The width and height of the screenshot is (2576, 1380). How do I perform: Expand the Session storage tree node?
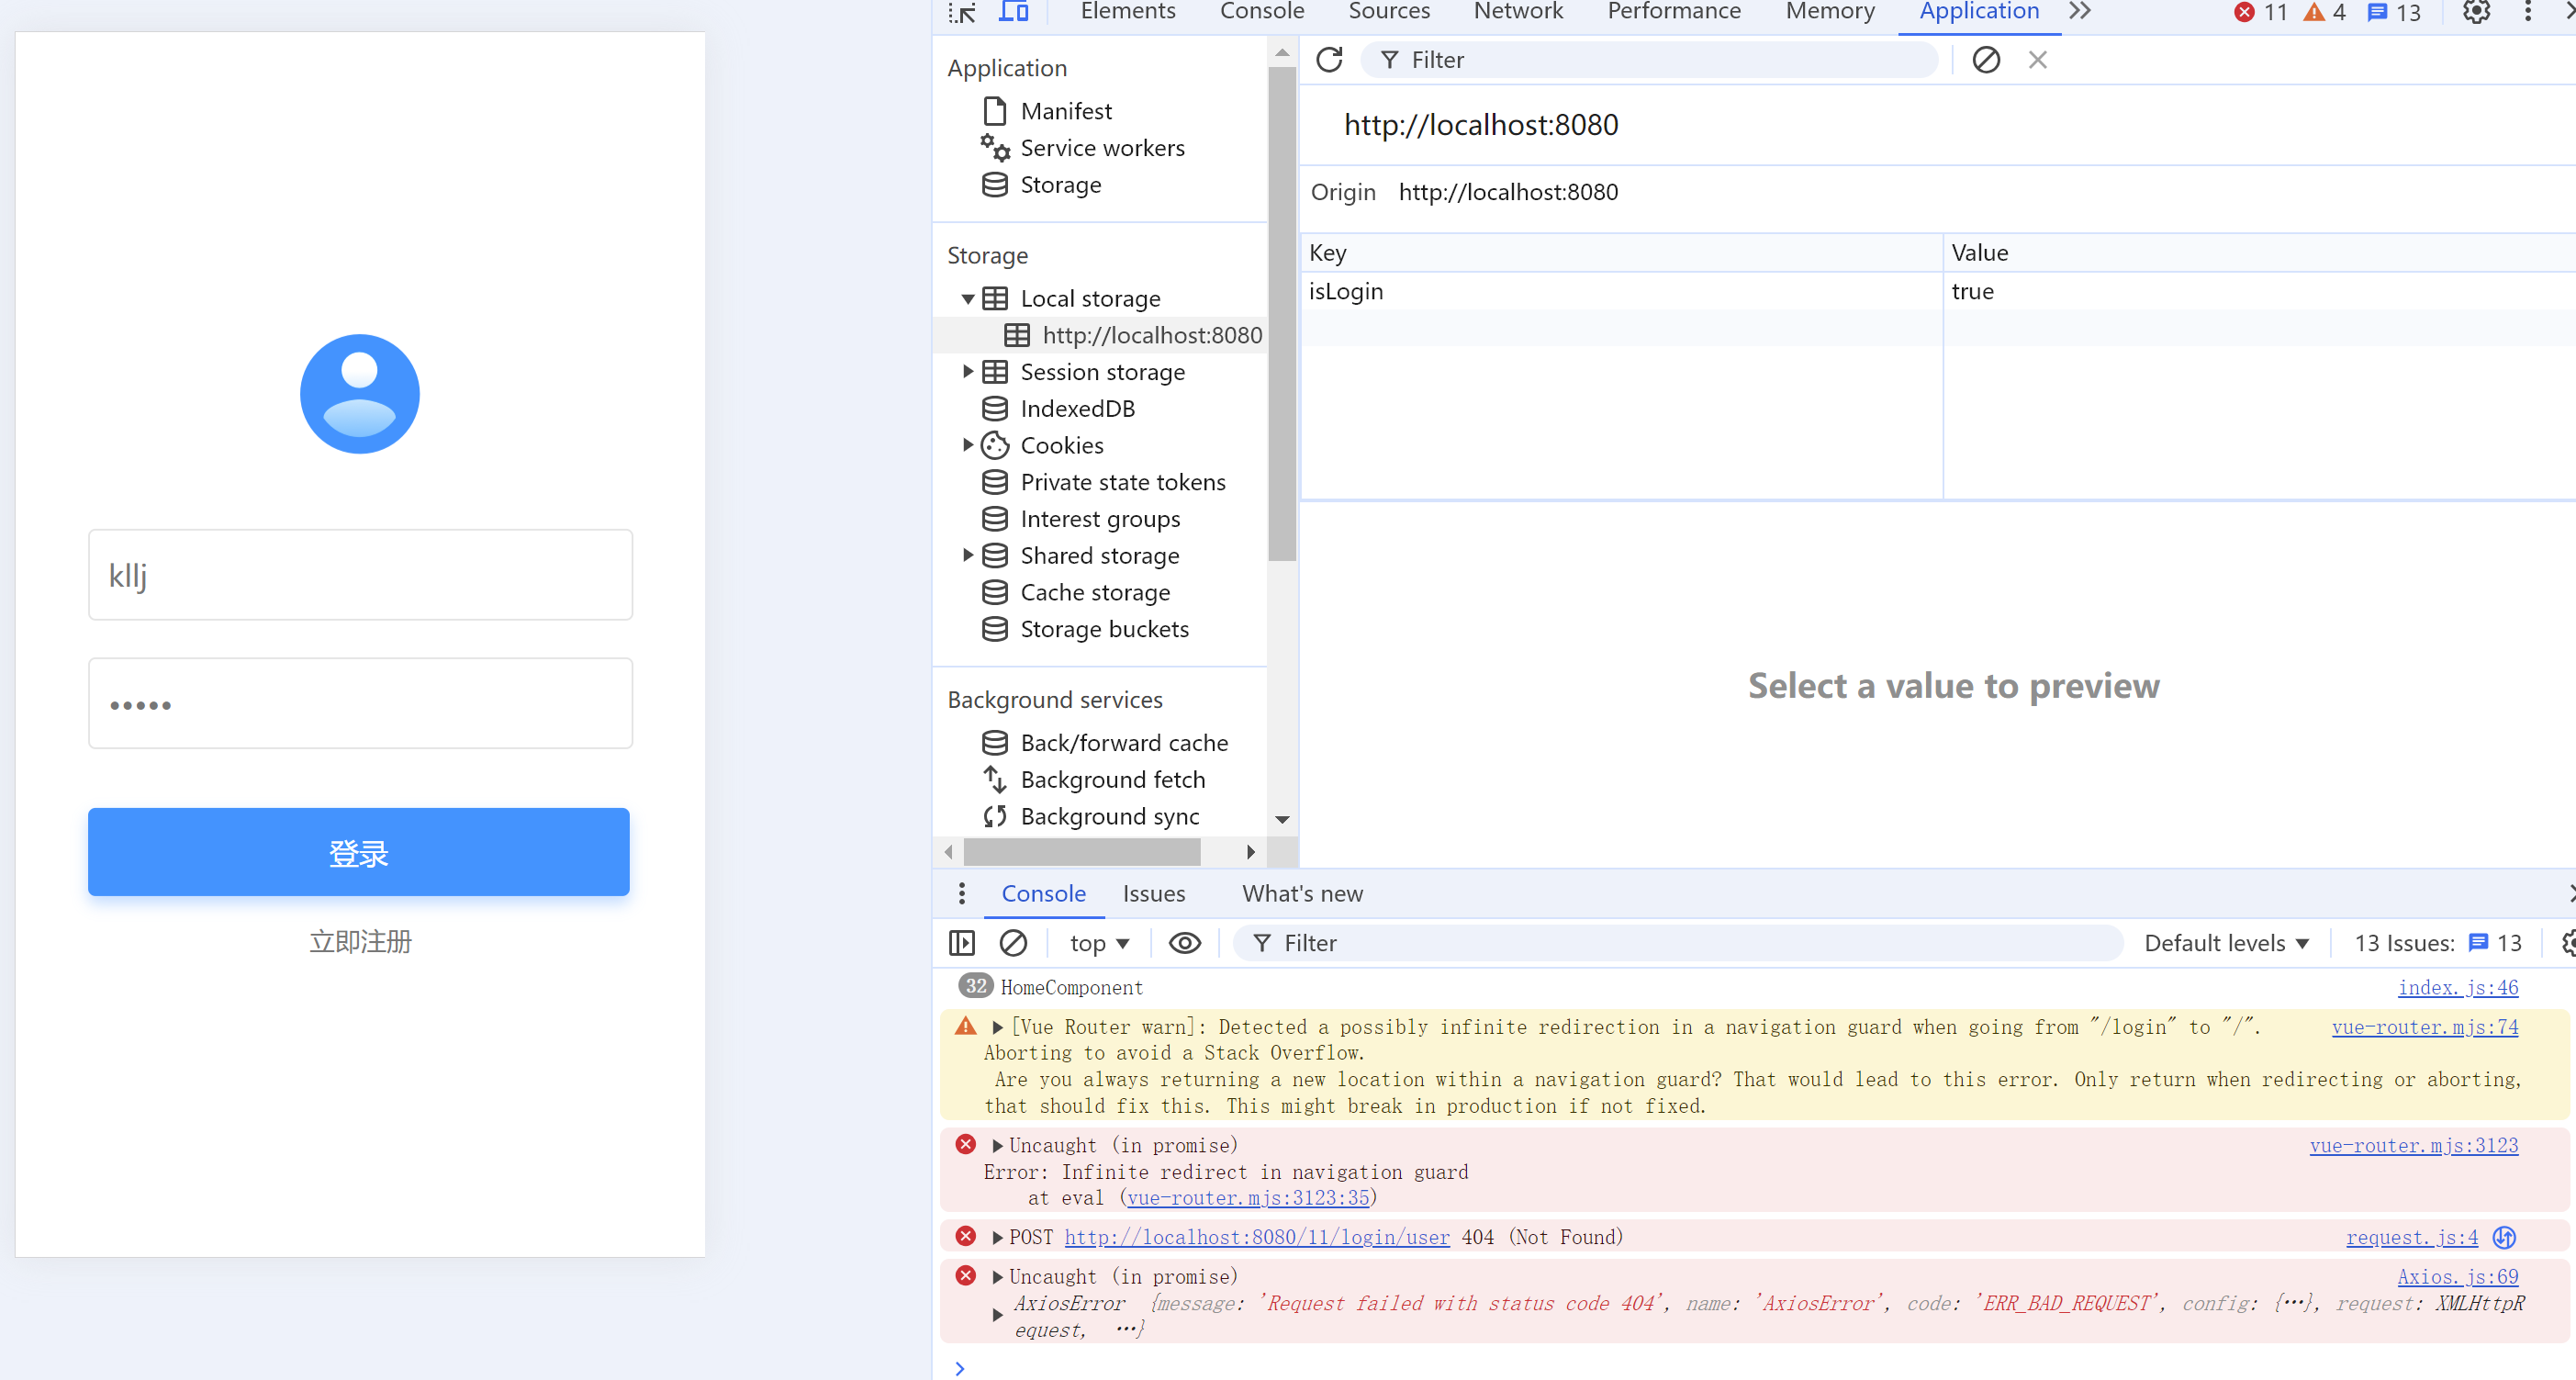point(967,372)
